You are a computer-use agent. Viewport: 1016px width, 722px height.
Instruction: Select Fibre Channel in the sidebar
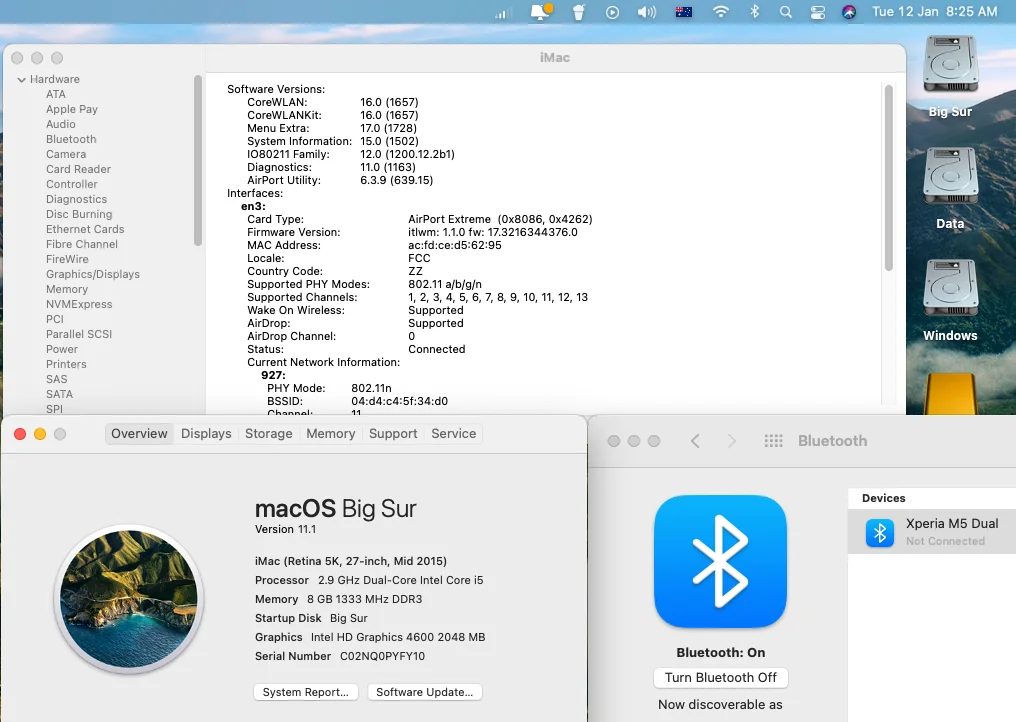coord(82,244)
